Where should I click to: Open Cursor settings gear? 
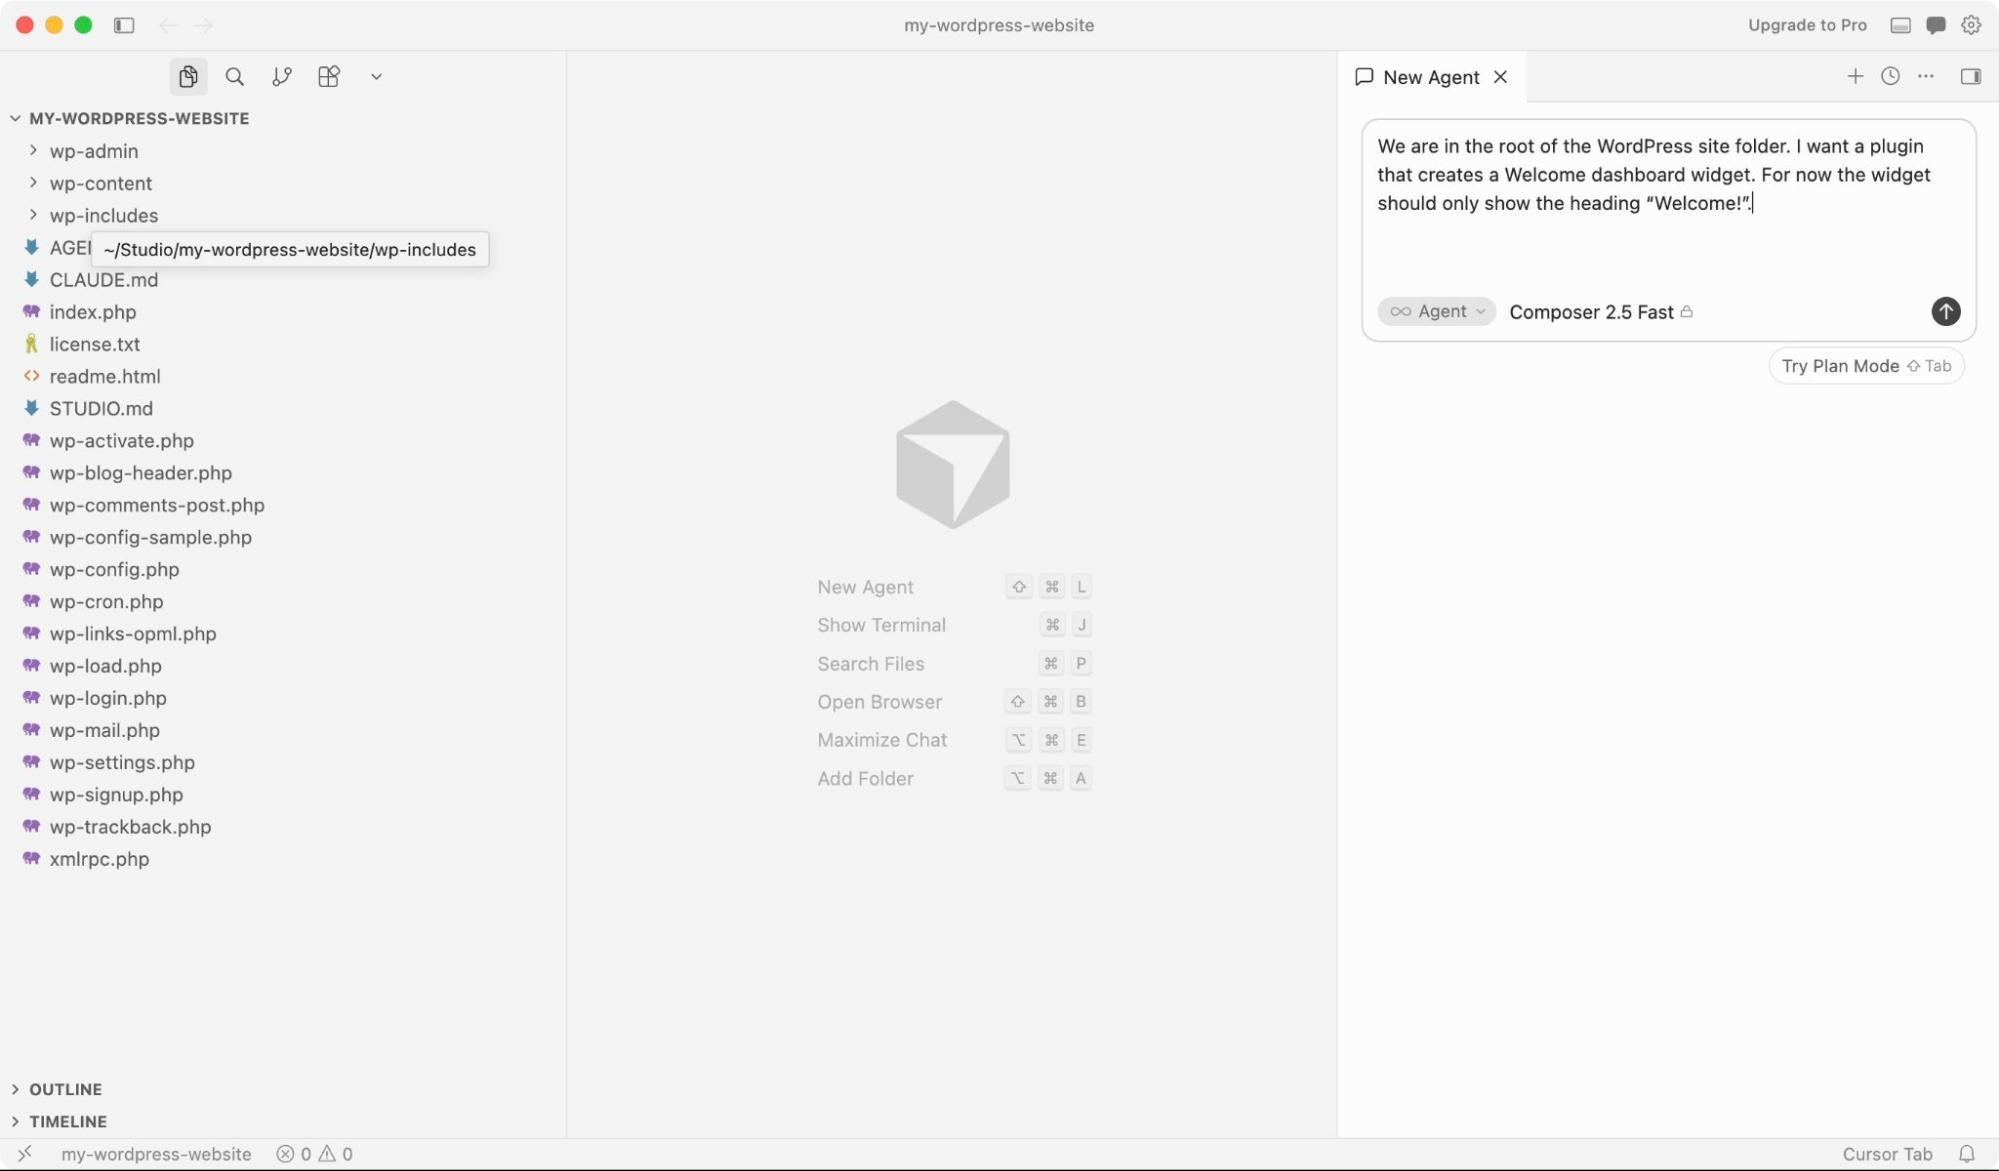click(1971, 25)
